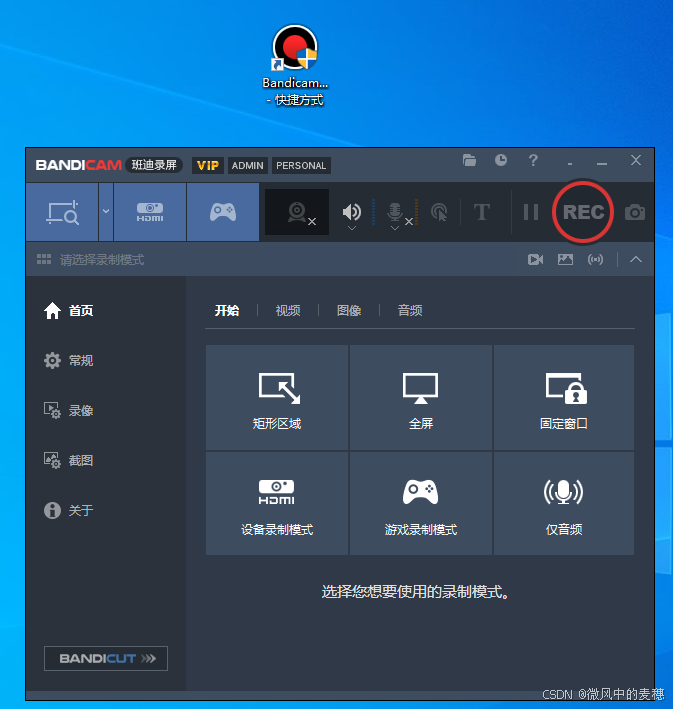Switch to game recording mode in toolbar
Image resolution: width=673 pixels, height=709 pixels.
coord(223,212)
